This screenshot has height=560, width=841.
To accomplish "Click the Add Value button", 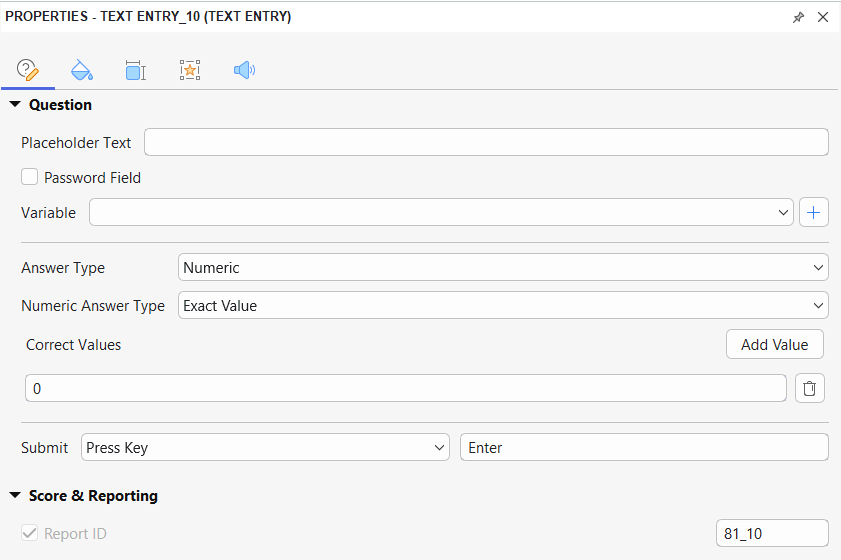I will tap(774, 344).
